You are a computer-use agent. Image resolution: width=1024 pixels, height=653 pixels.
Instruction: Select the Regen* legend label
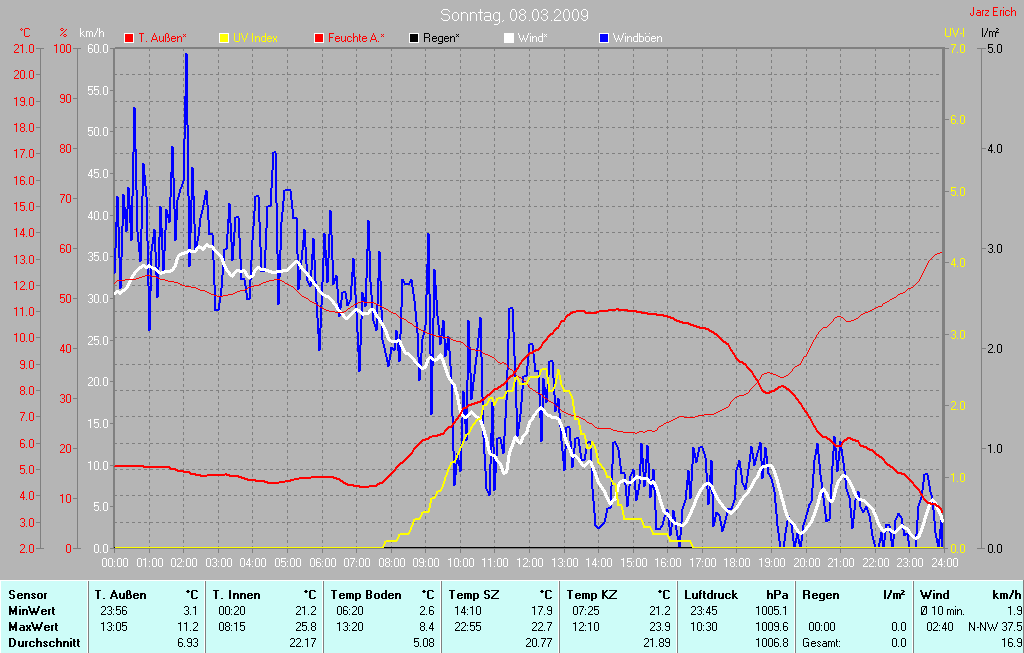[x=441, y=38]
